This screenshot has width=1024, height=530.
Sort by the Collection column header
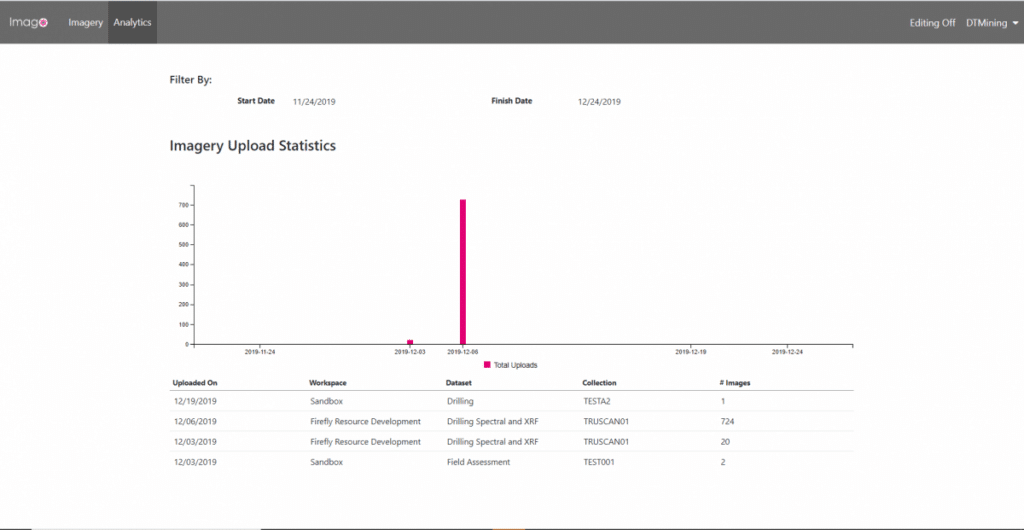599,382
